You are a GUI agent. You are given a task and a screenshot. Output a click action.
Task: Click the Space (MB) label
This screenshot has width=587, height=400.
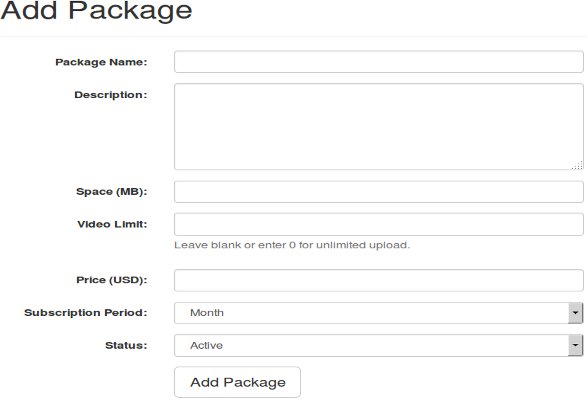click(112, 192)
